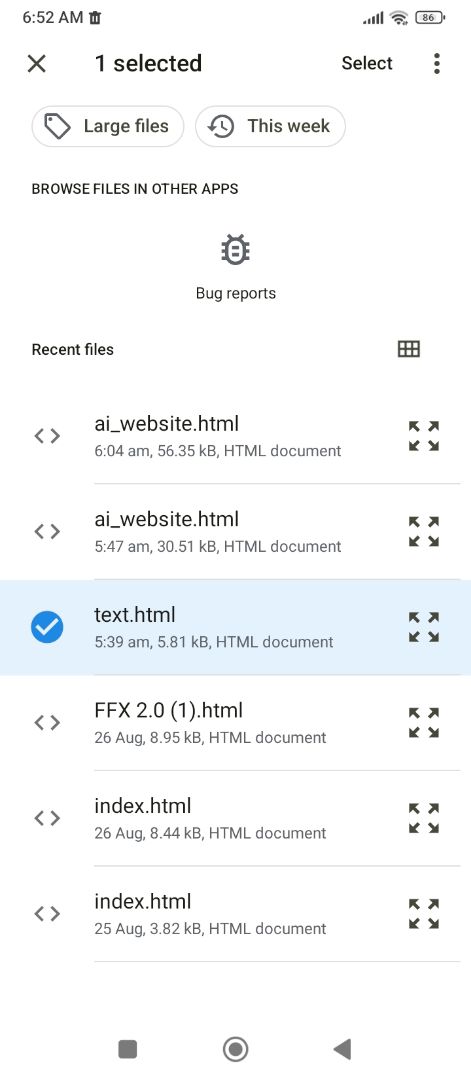Open the three-dot overflow menu
The image size is (471, 1080).
[x=437, y=63]
